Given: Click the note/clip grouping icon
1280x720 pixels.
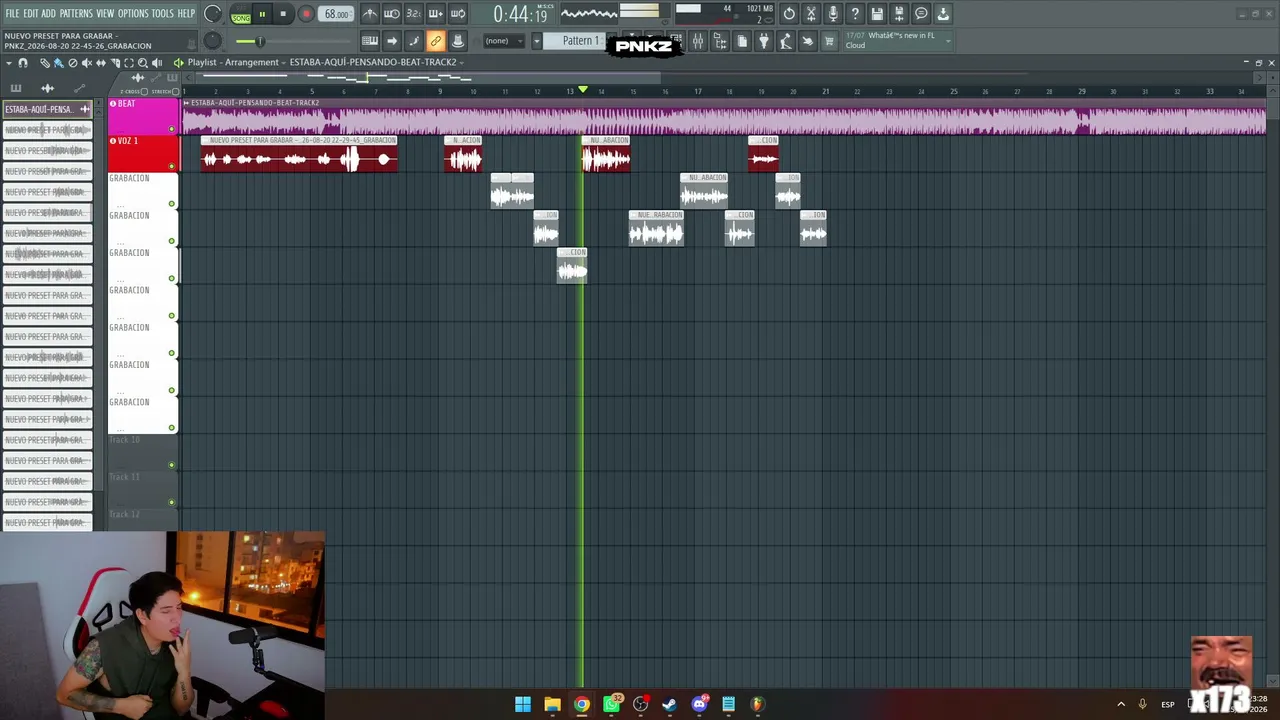Looking at the screenshot, I should coord(413,41).
